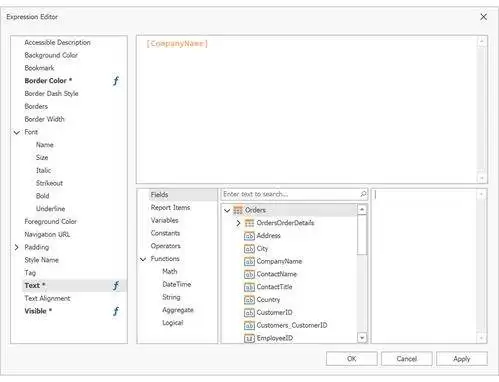Image resolution: width=499 pixels, height=382 pixels.
Task: Click the function icon beside Text property
Action: pyautogui.click(x=116, y=286)
